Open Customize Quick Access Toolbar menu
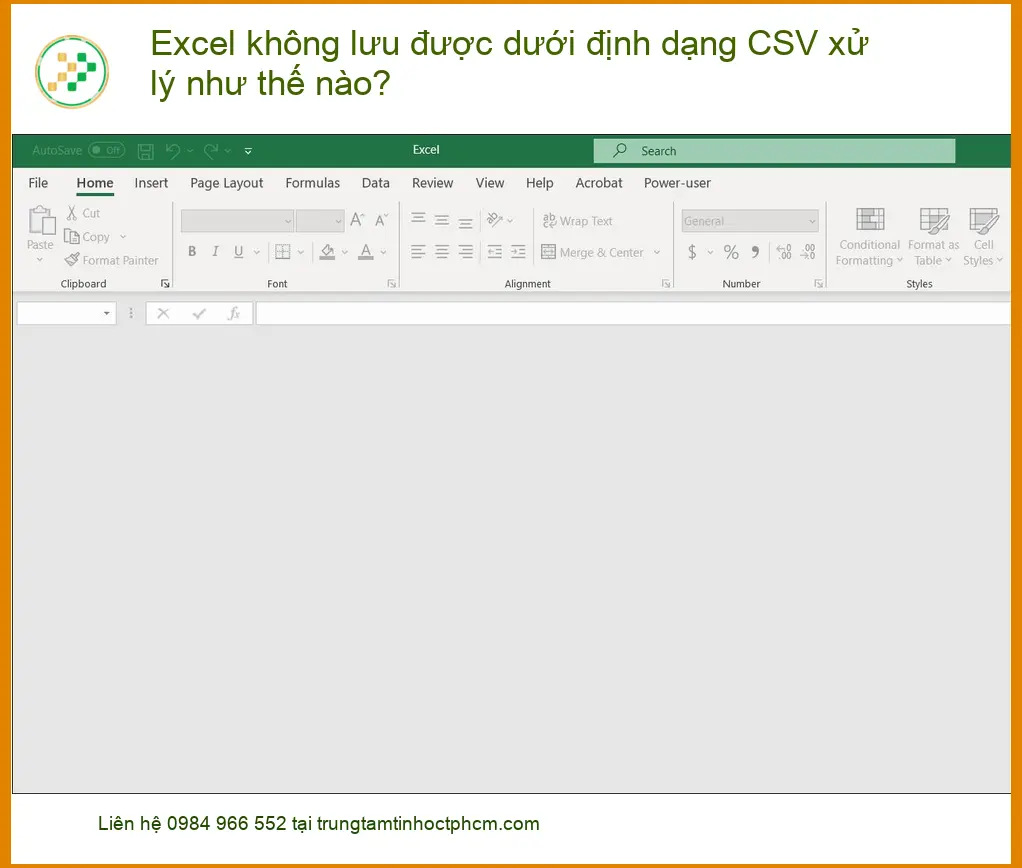The height and width of the screenshot is (868, 1022). click(248, 151)
